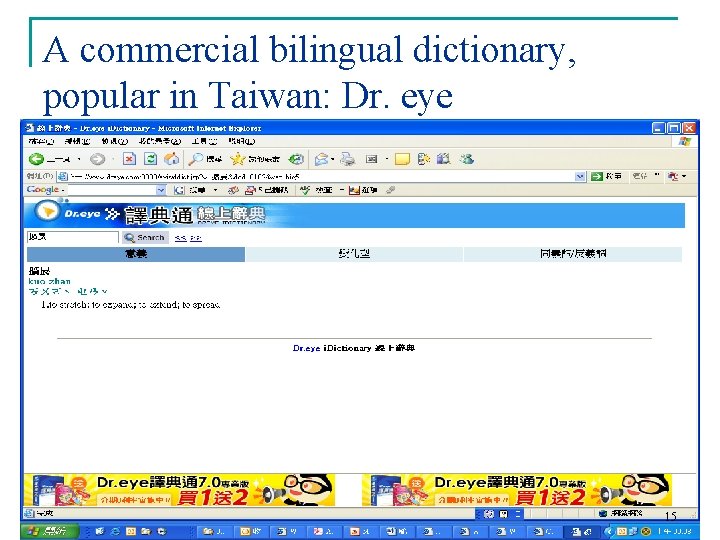Click Google toolbar highlight pen icon
Viewport: 720px width, 540px height.
pos(390,190)
